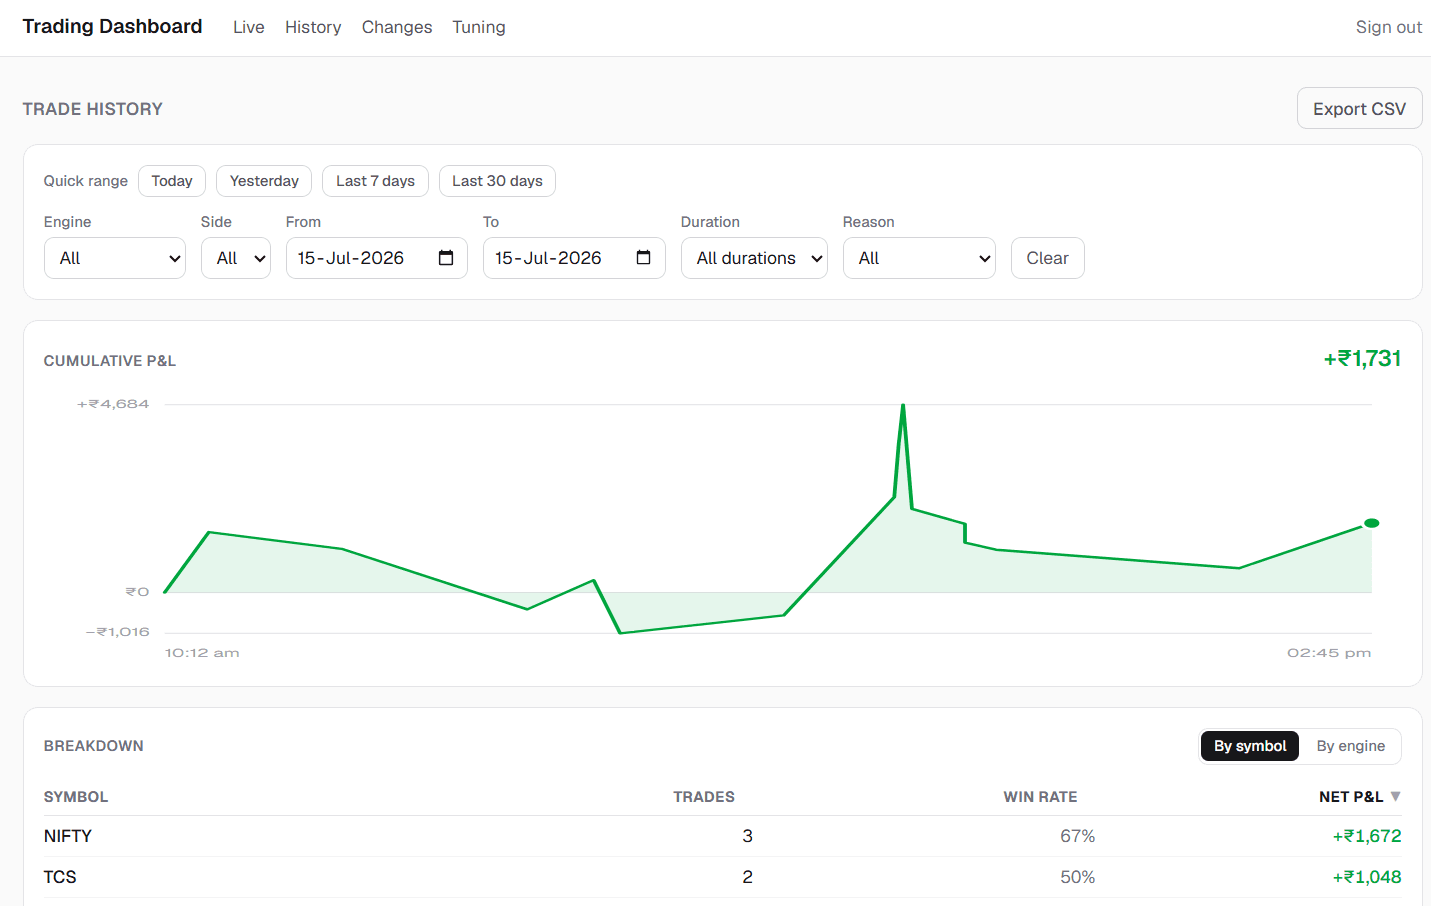Sign out of the dashboard

tap(1388, 27)
